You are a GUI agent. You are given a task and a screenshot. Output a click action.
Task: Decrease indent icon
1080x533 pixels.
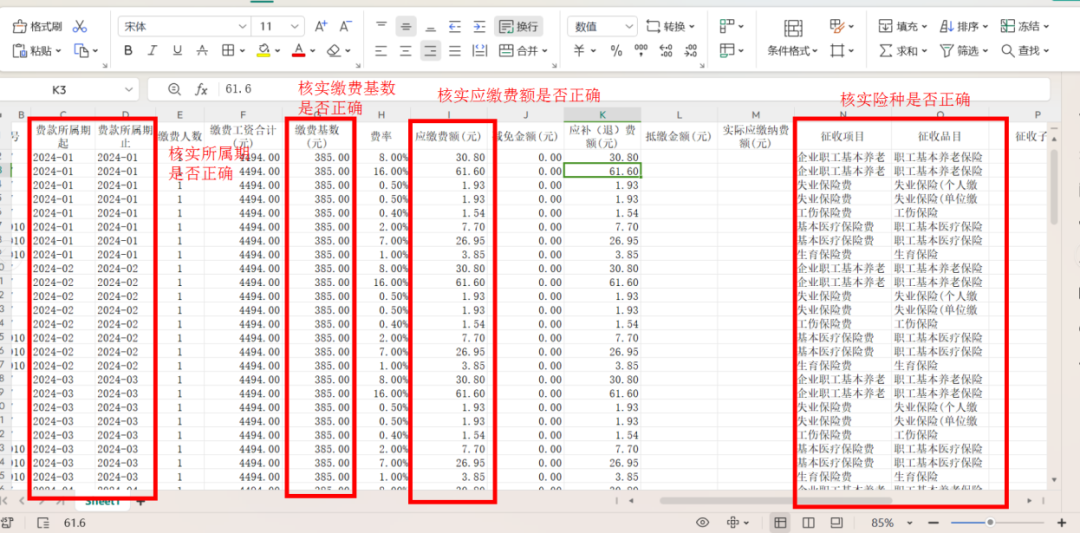[x=455, y=27]
